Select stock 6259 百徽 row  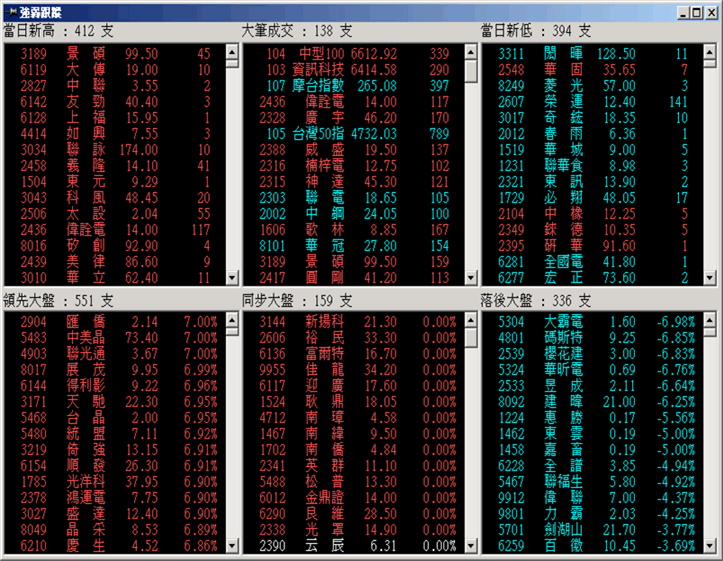pyautogui.click(x=593, y=546)
